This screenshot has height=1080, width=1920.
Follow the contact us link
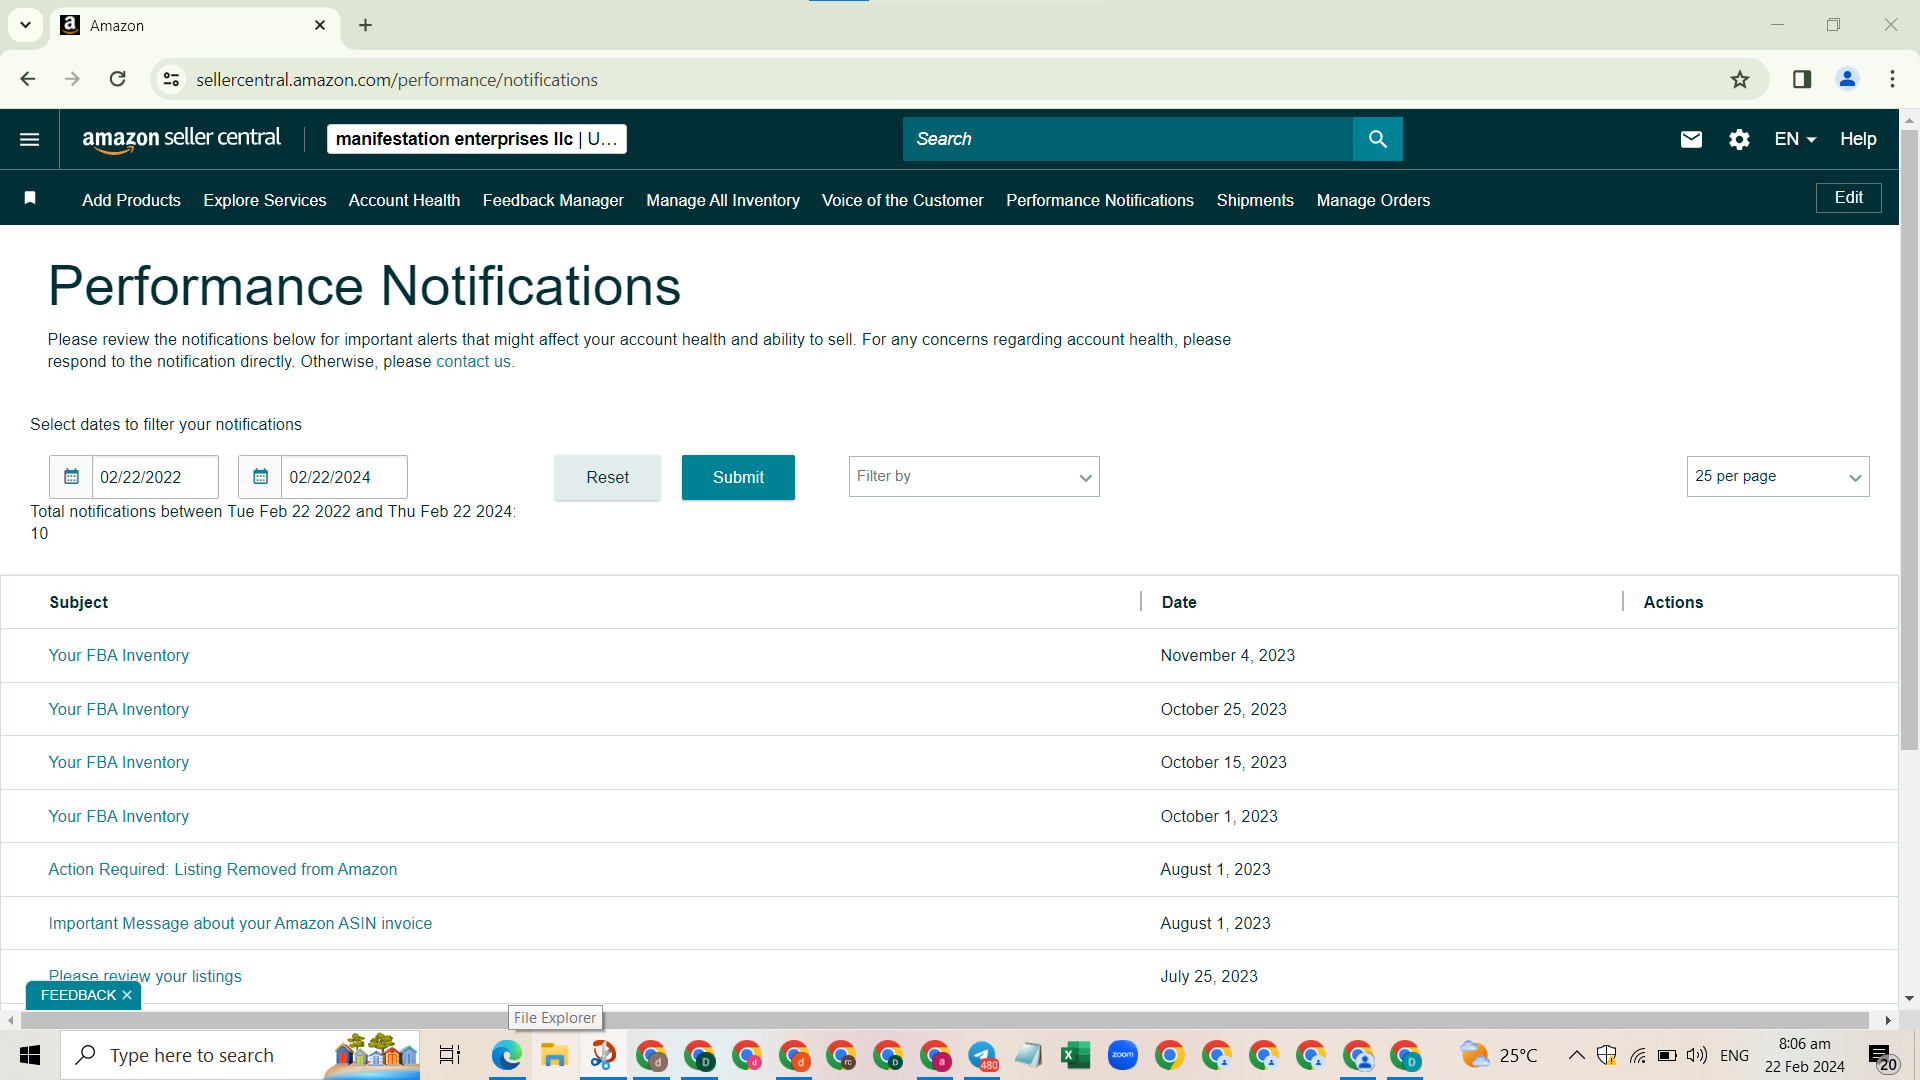(473, 362)
